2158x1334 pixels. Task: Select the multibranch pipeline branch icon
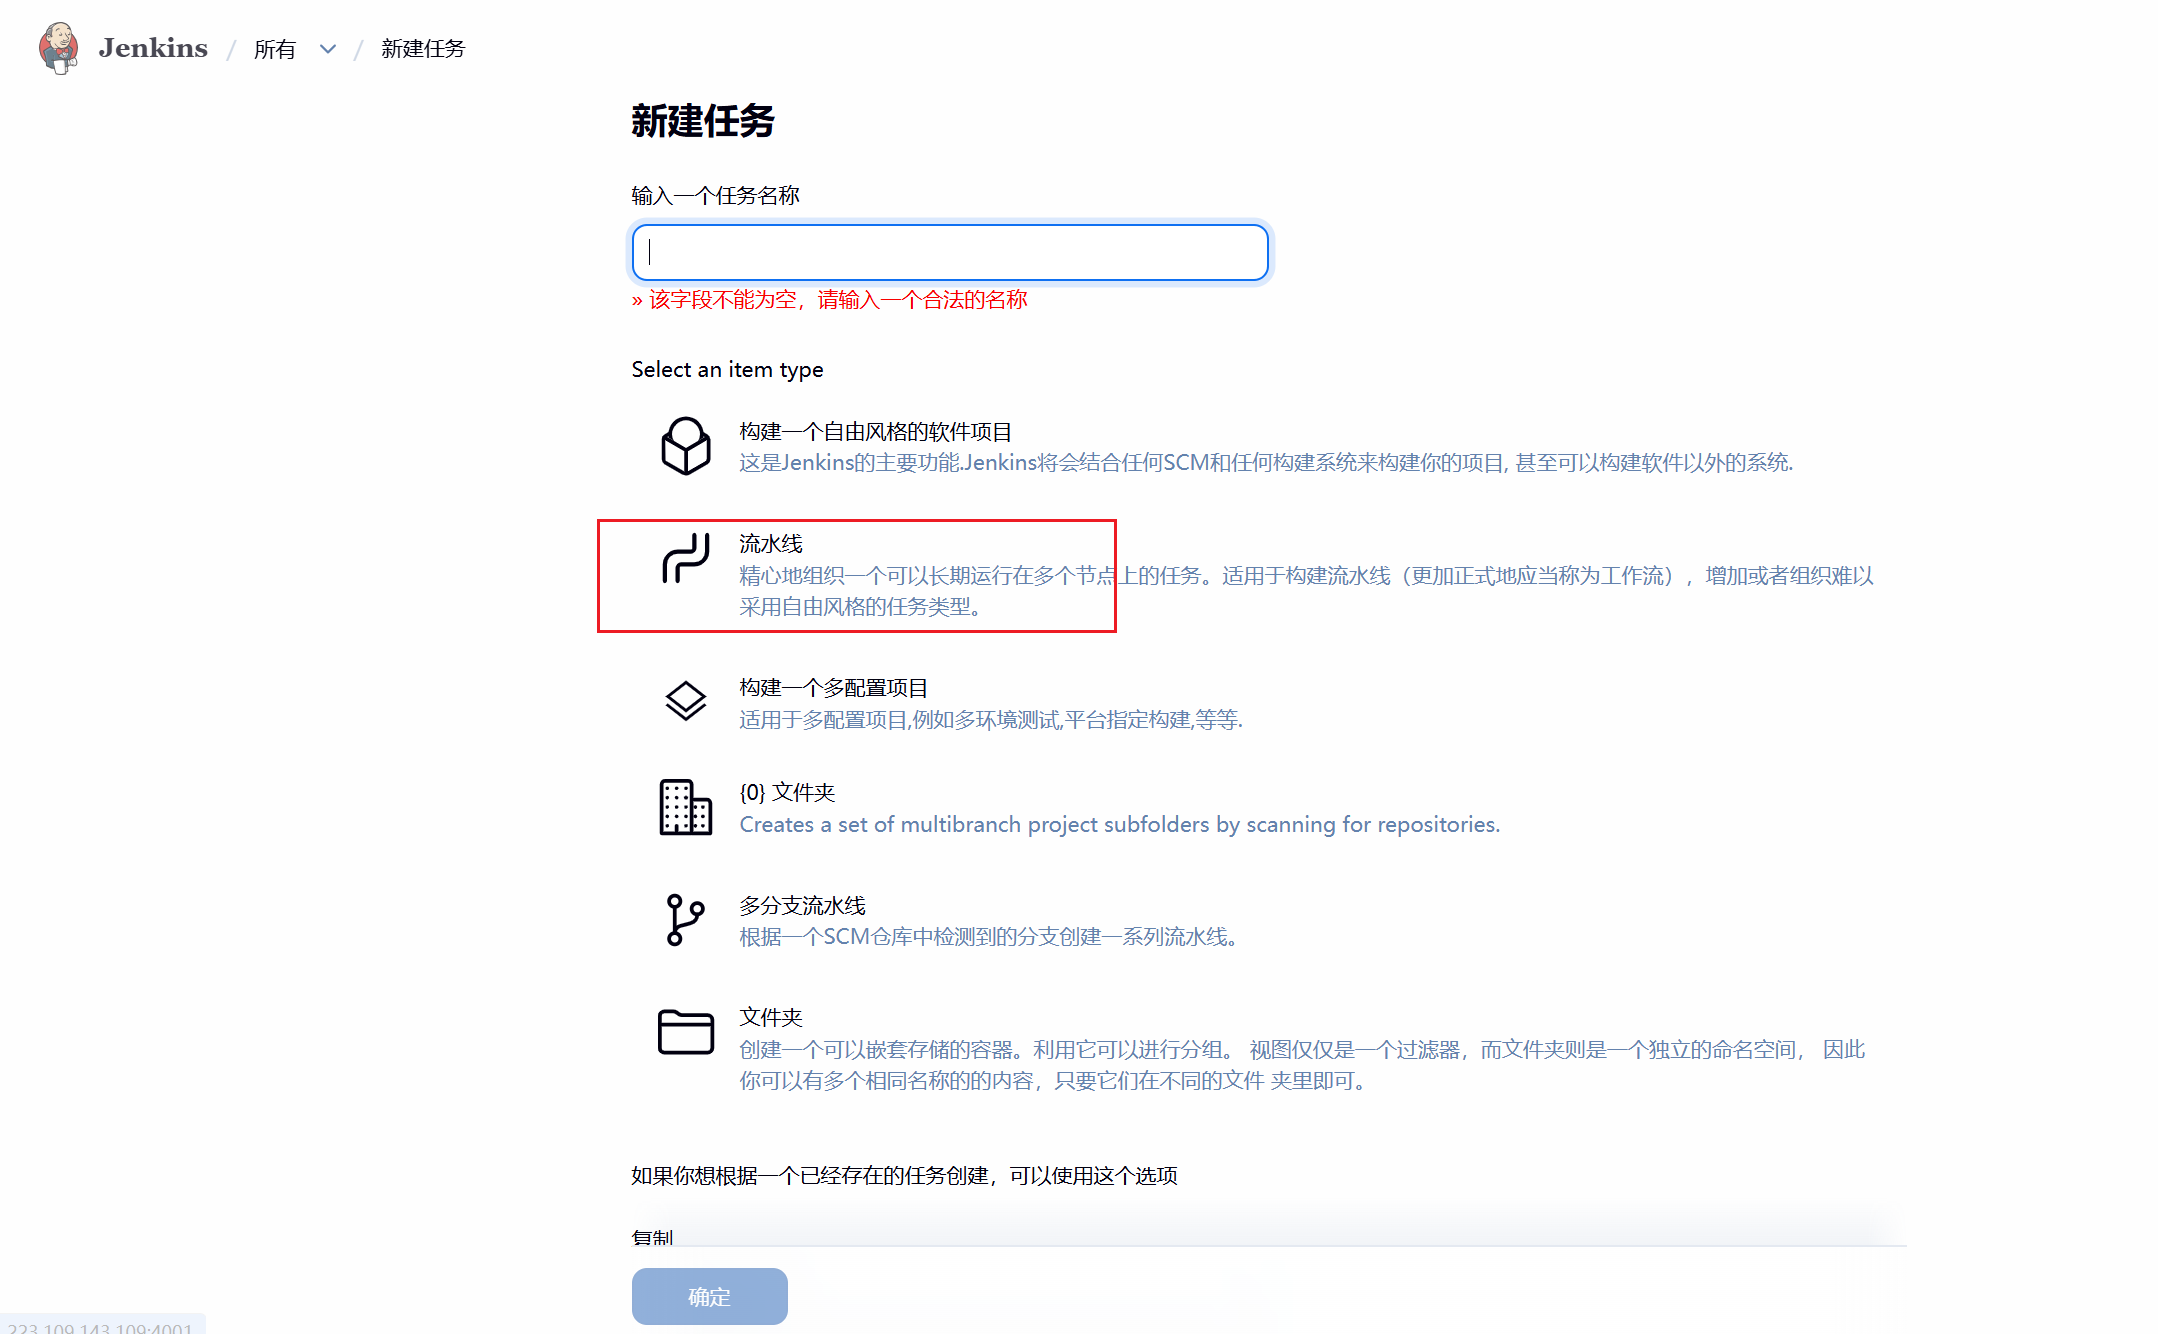click(x=686, y=920)
